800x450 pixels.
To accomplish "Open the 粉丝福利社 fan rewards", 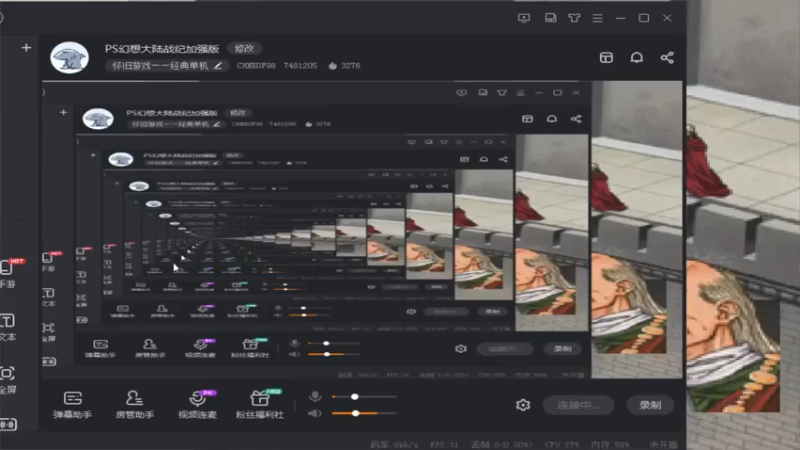I will 260,405.
